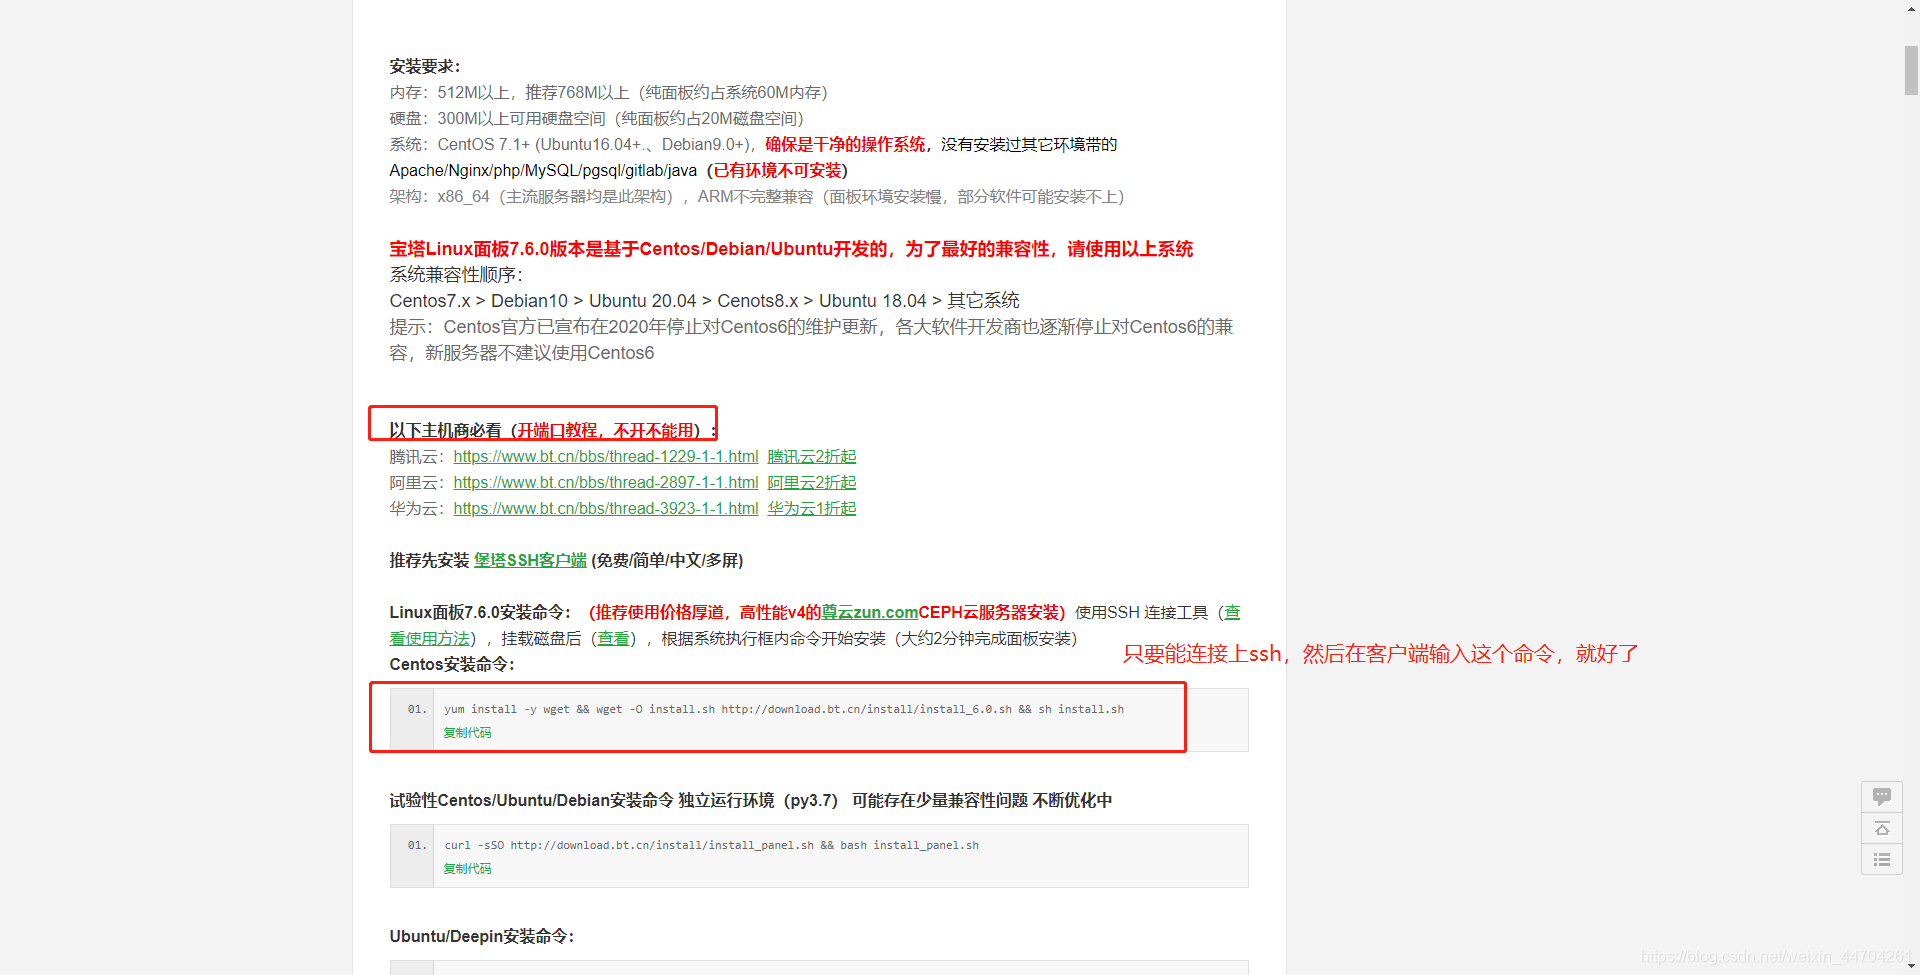Open the table of contents list icon
The height and width of the screenshot is (975, 1920).
click(1881, 860)
